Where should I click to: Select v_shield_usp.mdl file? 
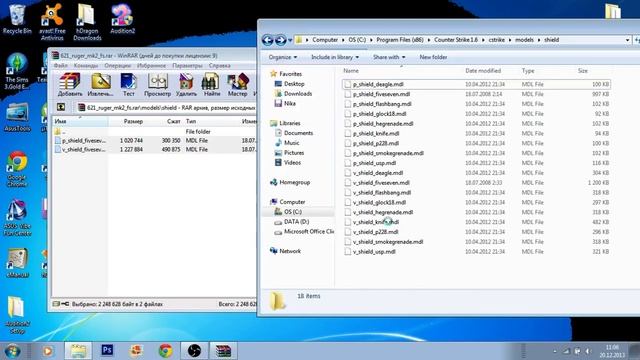pyautogui.click(x=476, y=252)
